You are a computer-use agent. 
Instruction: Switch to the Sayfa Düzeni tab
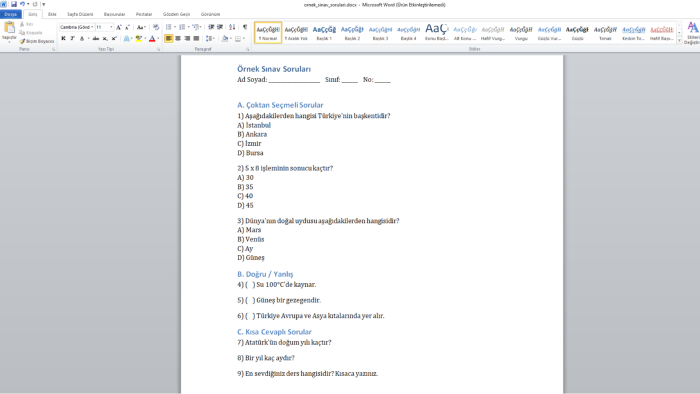(80, 14)
